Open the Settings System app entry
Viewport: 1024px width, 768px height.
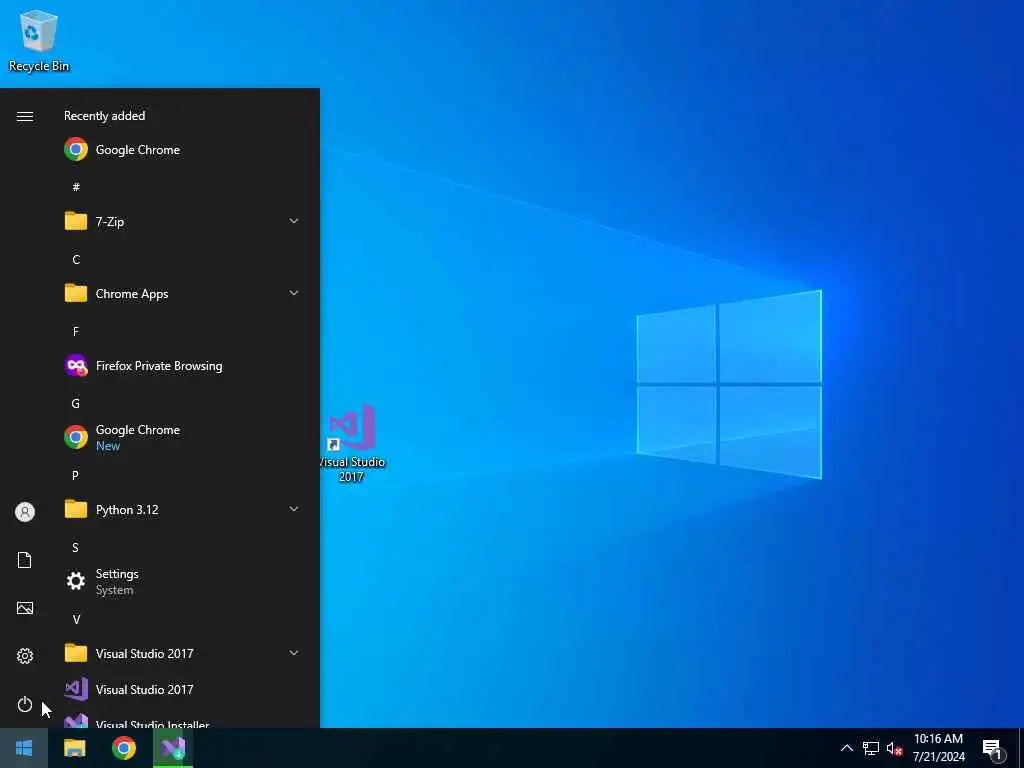pyautogui.click(x=183, y=581)
